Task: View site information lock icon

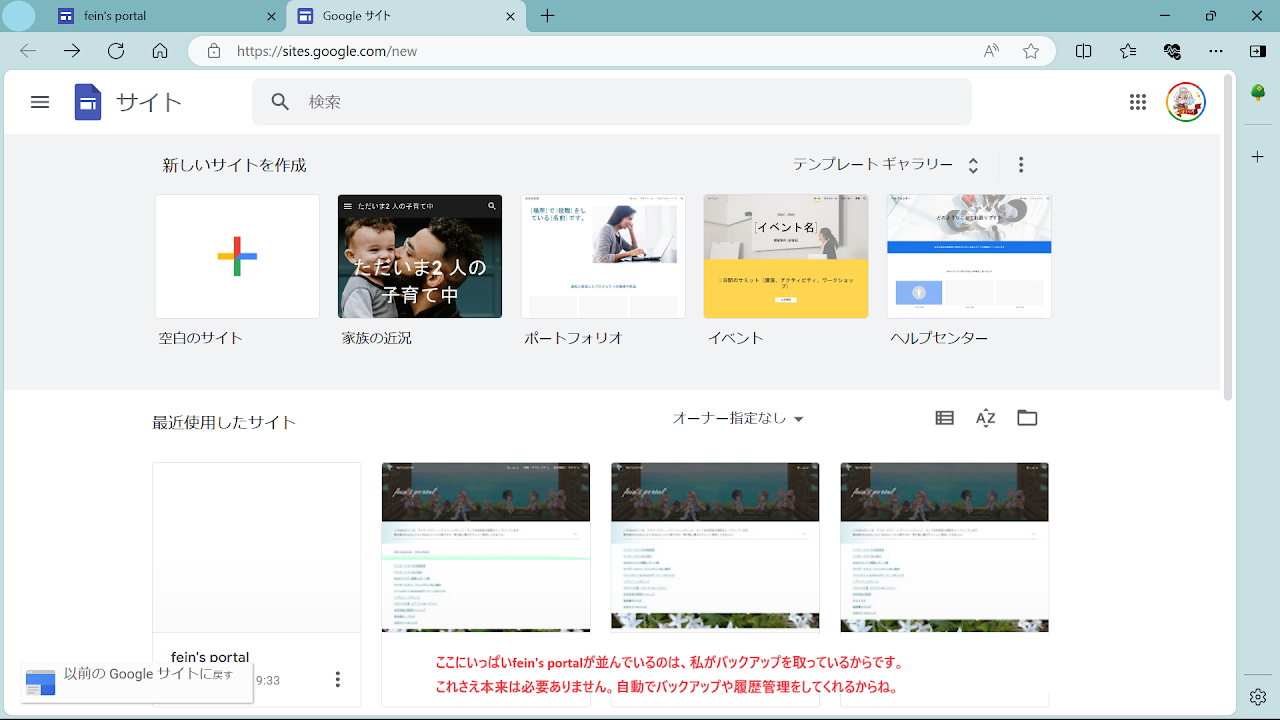Action: pos(213,51)
